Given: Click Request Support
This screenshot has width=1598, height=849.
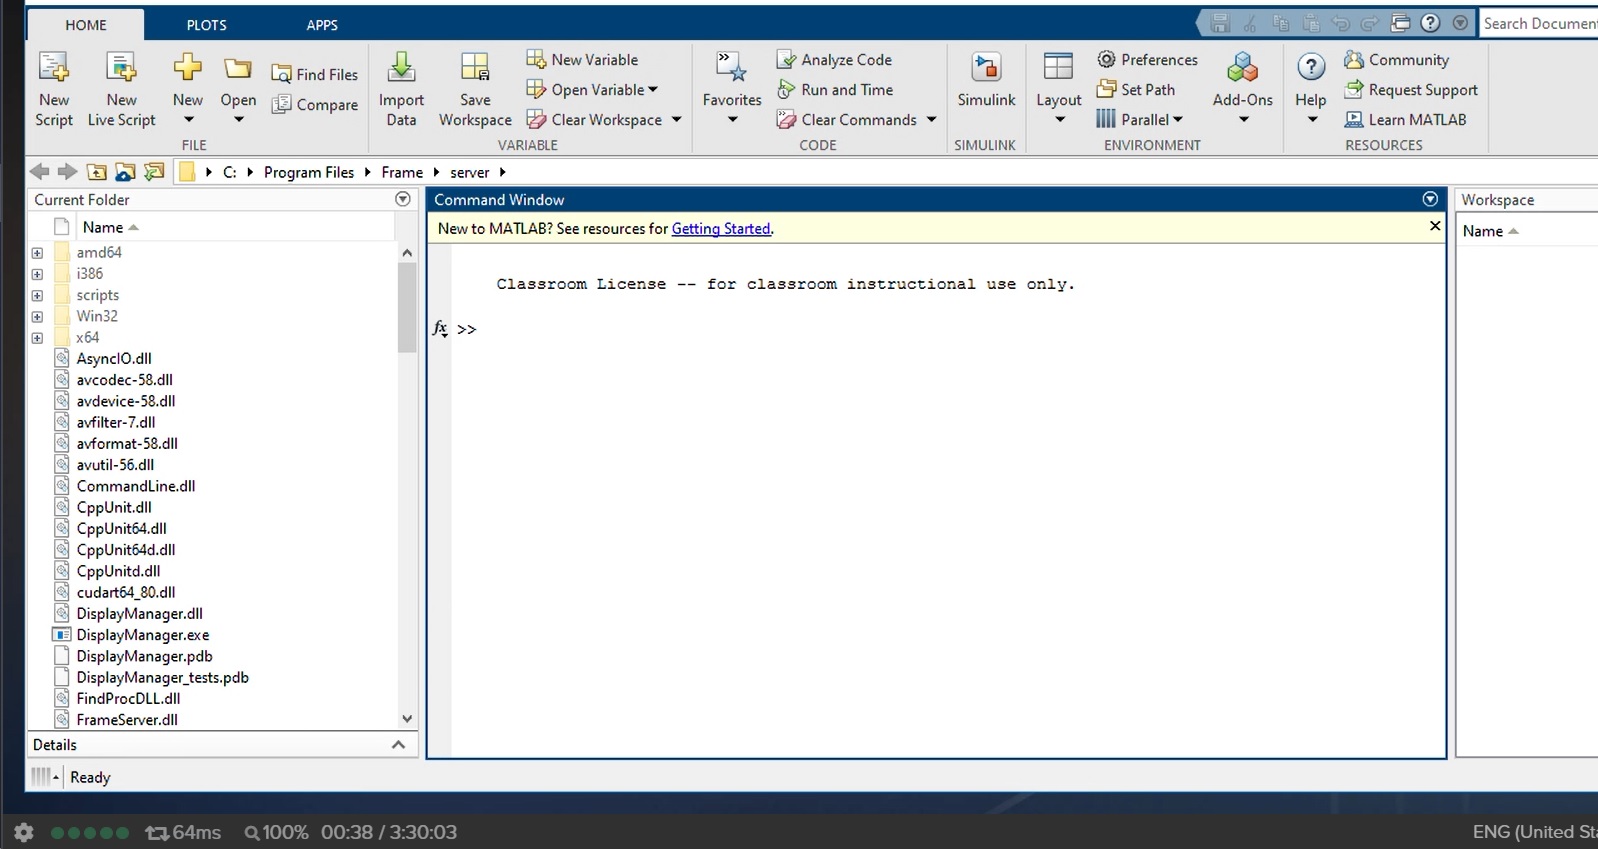Looking at the screenshot, I should 1411,90.
